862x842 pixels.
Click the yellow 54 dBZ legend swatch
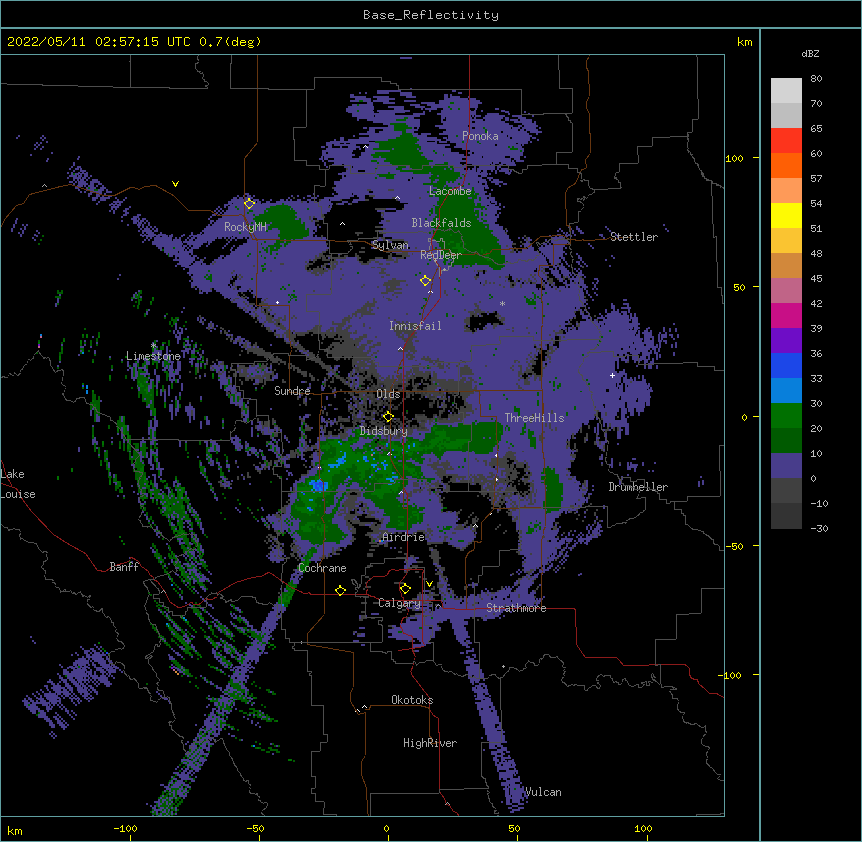point(786,215)
